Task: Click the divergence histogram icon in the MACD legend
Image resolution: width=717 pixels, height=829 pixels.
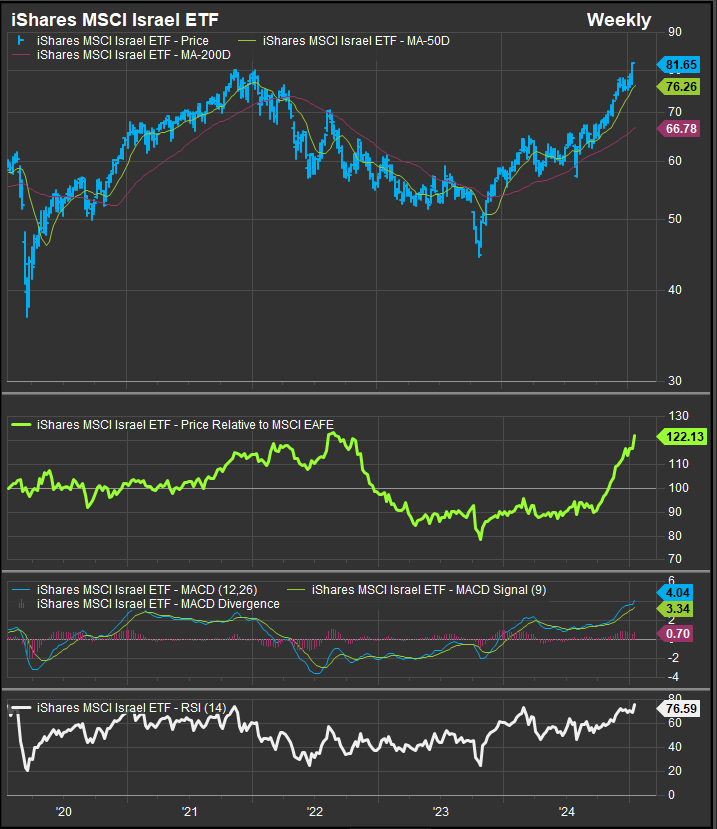Action: pyautogui.click(x=21, y=604)
